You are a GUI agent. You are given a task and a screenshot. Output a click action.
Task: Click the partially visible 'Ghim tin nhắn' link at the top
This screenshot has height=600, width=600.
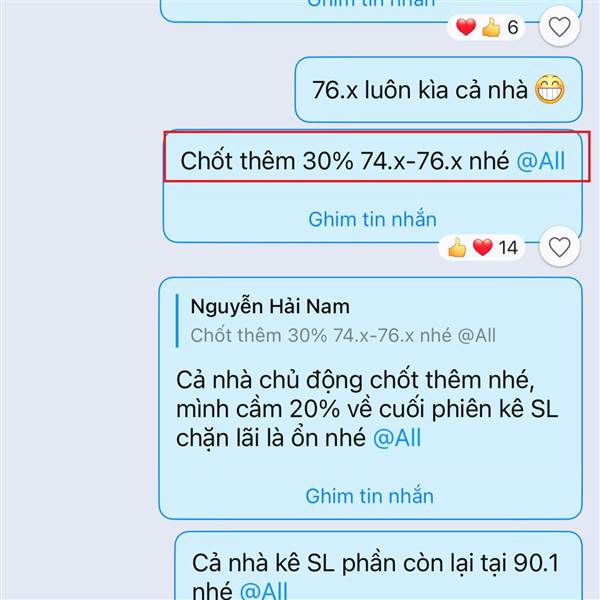tap(371, 4)
